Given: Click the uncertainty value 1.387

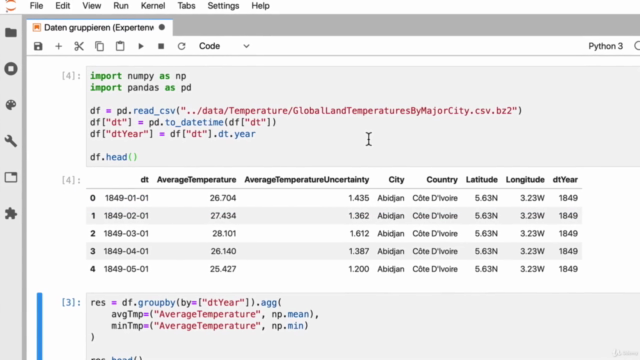Looking at the screenshot, I should [358, 251].
